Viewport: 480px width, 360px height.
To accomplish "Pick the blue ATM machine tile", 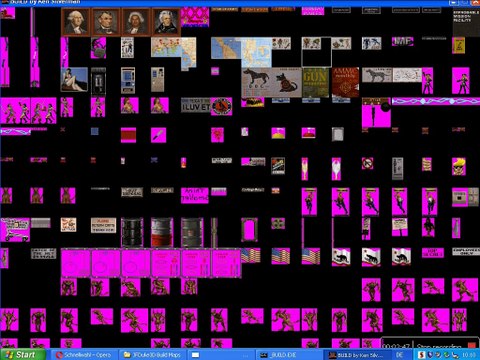I will 128,80.
